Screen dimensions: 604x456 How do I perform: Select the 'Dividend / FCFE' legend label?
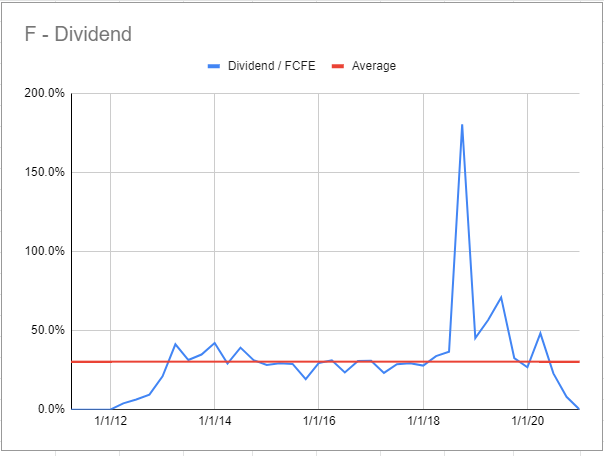272,66
